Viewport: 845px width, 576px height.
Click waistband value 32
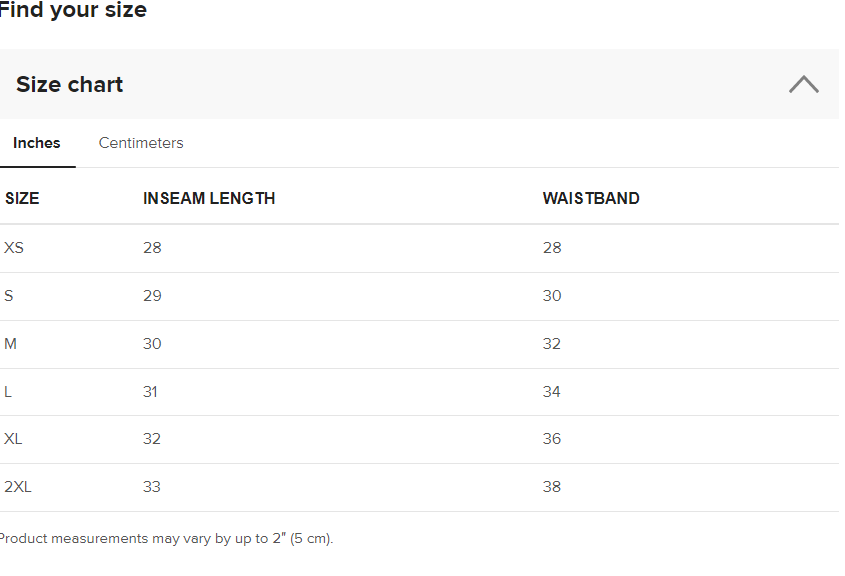point(552,344)
